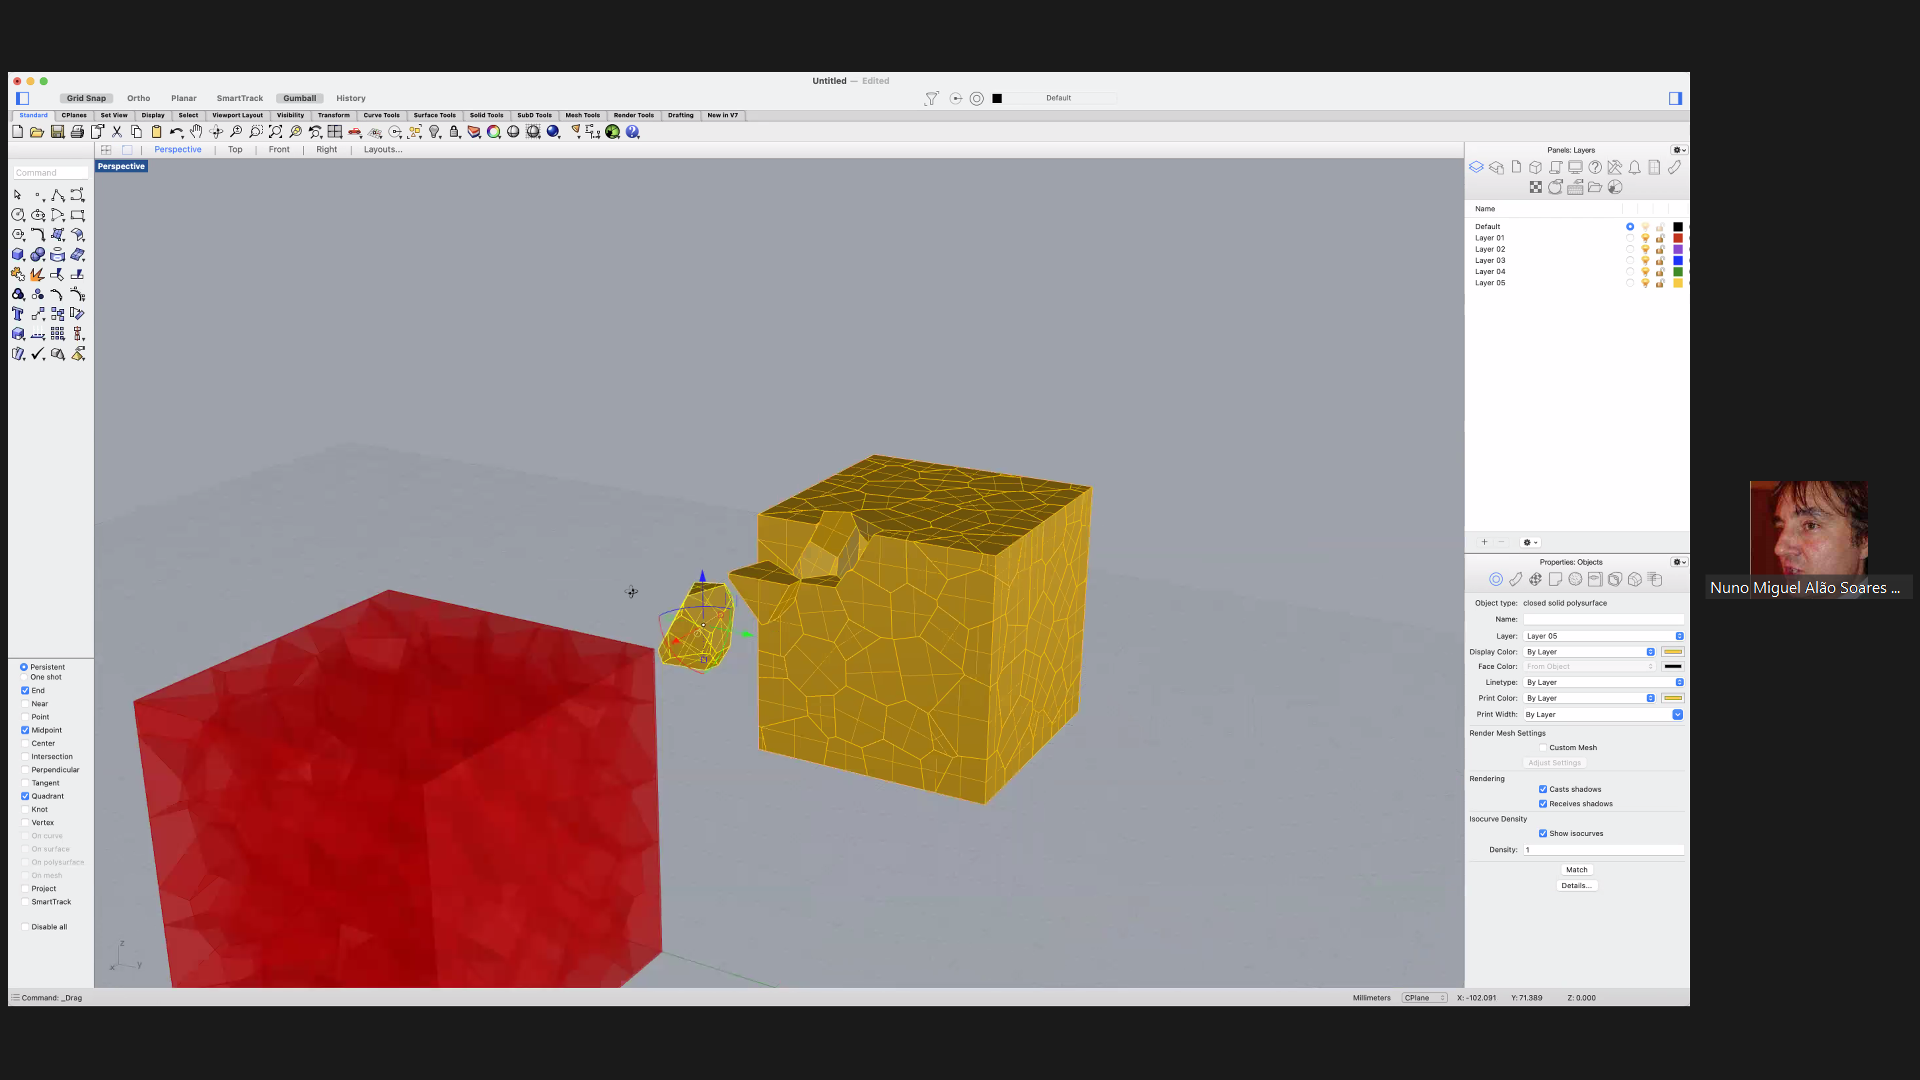Enable the Center object snap checkbox
Viewport: 1920px width, 1080px height.
point(25,744)
